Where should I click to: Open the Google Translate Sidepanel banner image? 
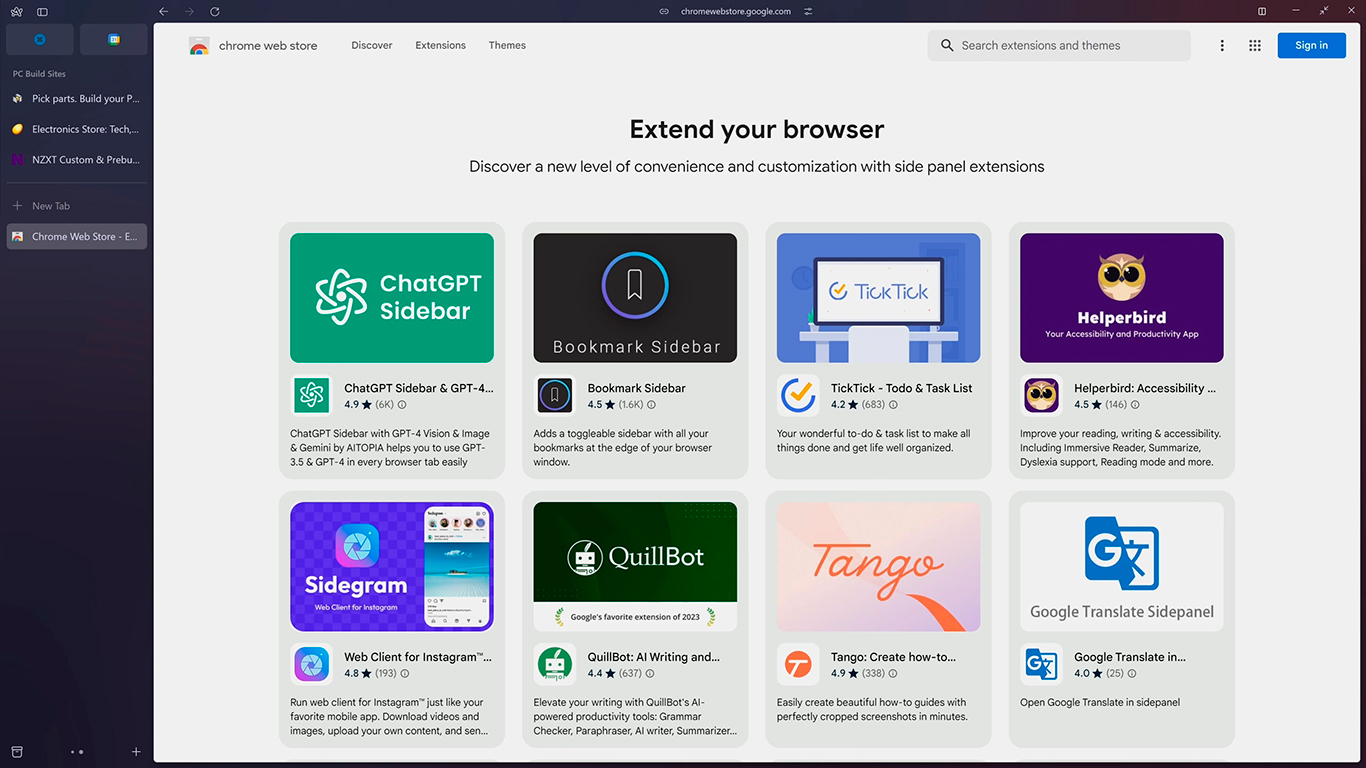click(x=1122, y=567)
